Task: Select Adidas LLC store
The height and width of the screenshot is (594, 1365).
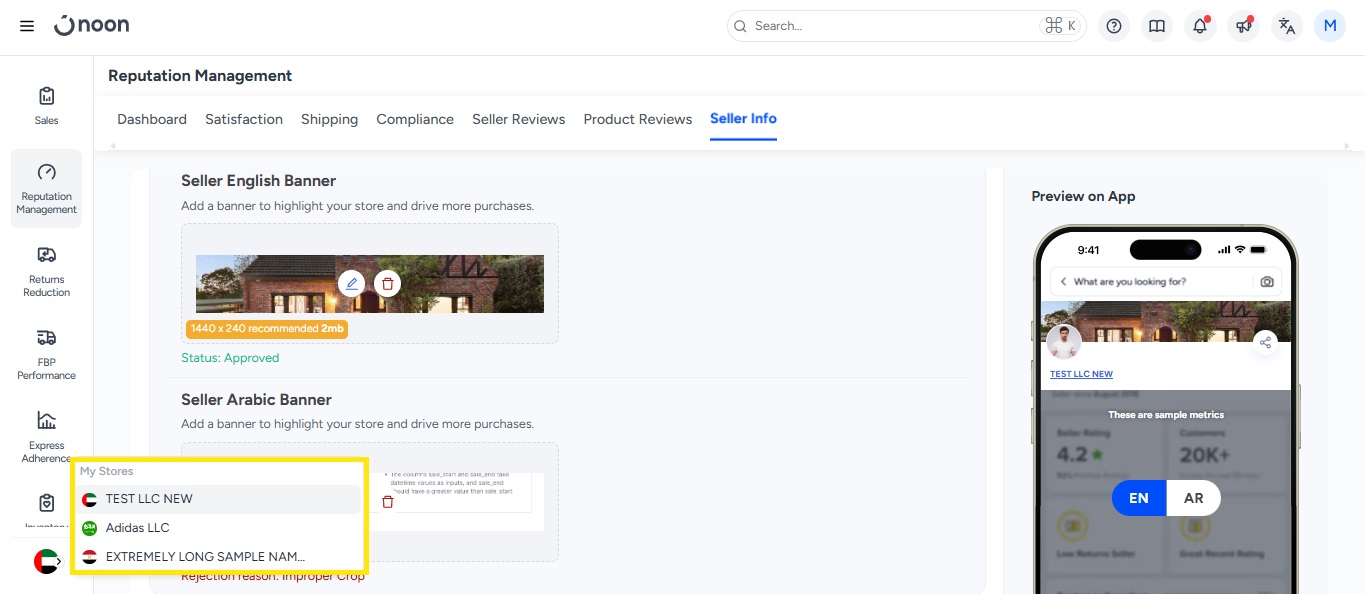Action: click(x=137, y=528)
